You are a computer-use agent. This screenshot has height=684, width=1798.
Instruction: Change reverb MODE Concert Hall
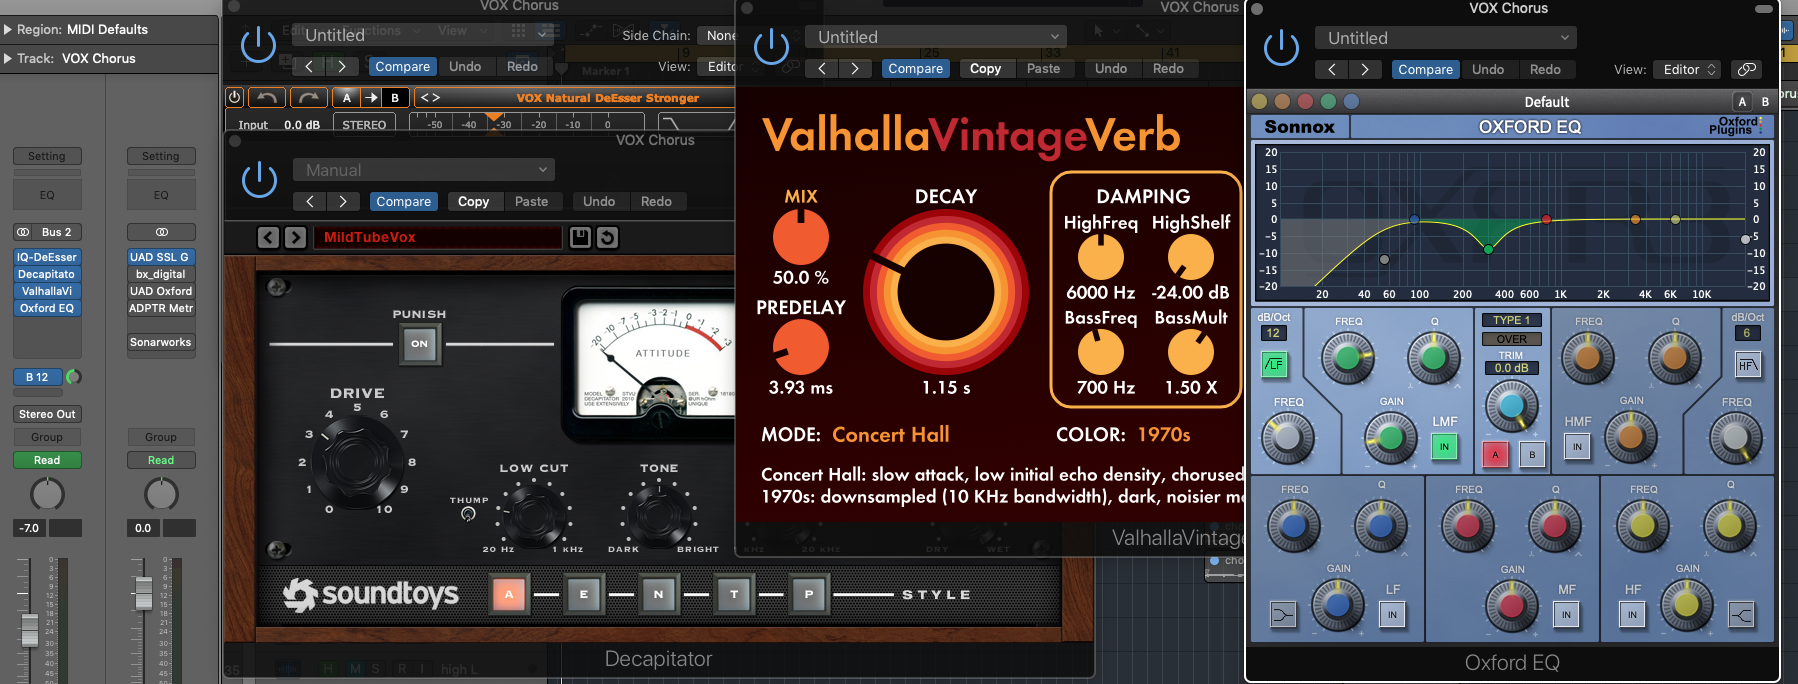pos(890,435)
